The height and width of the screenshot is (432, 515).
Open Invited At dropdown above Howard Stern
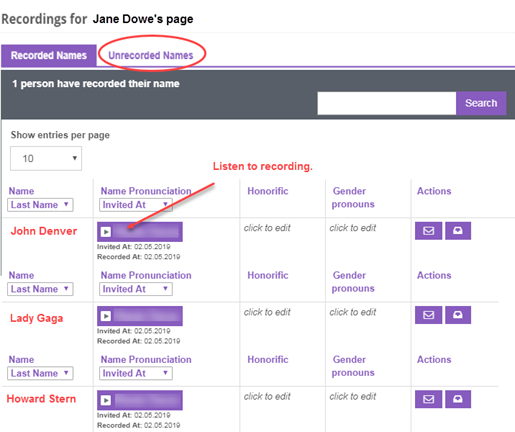(136, 373)
